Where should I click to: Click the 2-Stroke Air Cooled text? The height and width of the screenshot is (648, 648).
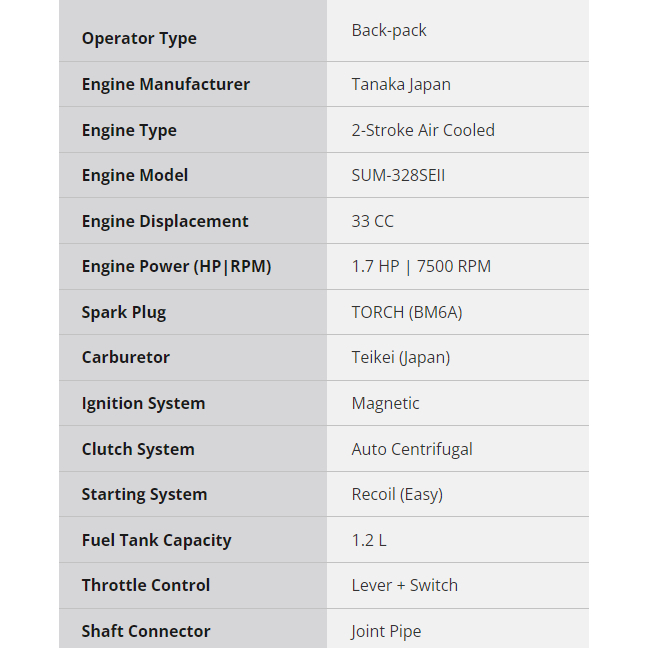click(423, 130)
